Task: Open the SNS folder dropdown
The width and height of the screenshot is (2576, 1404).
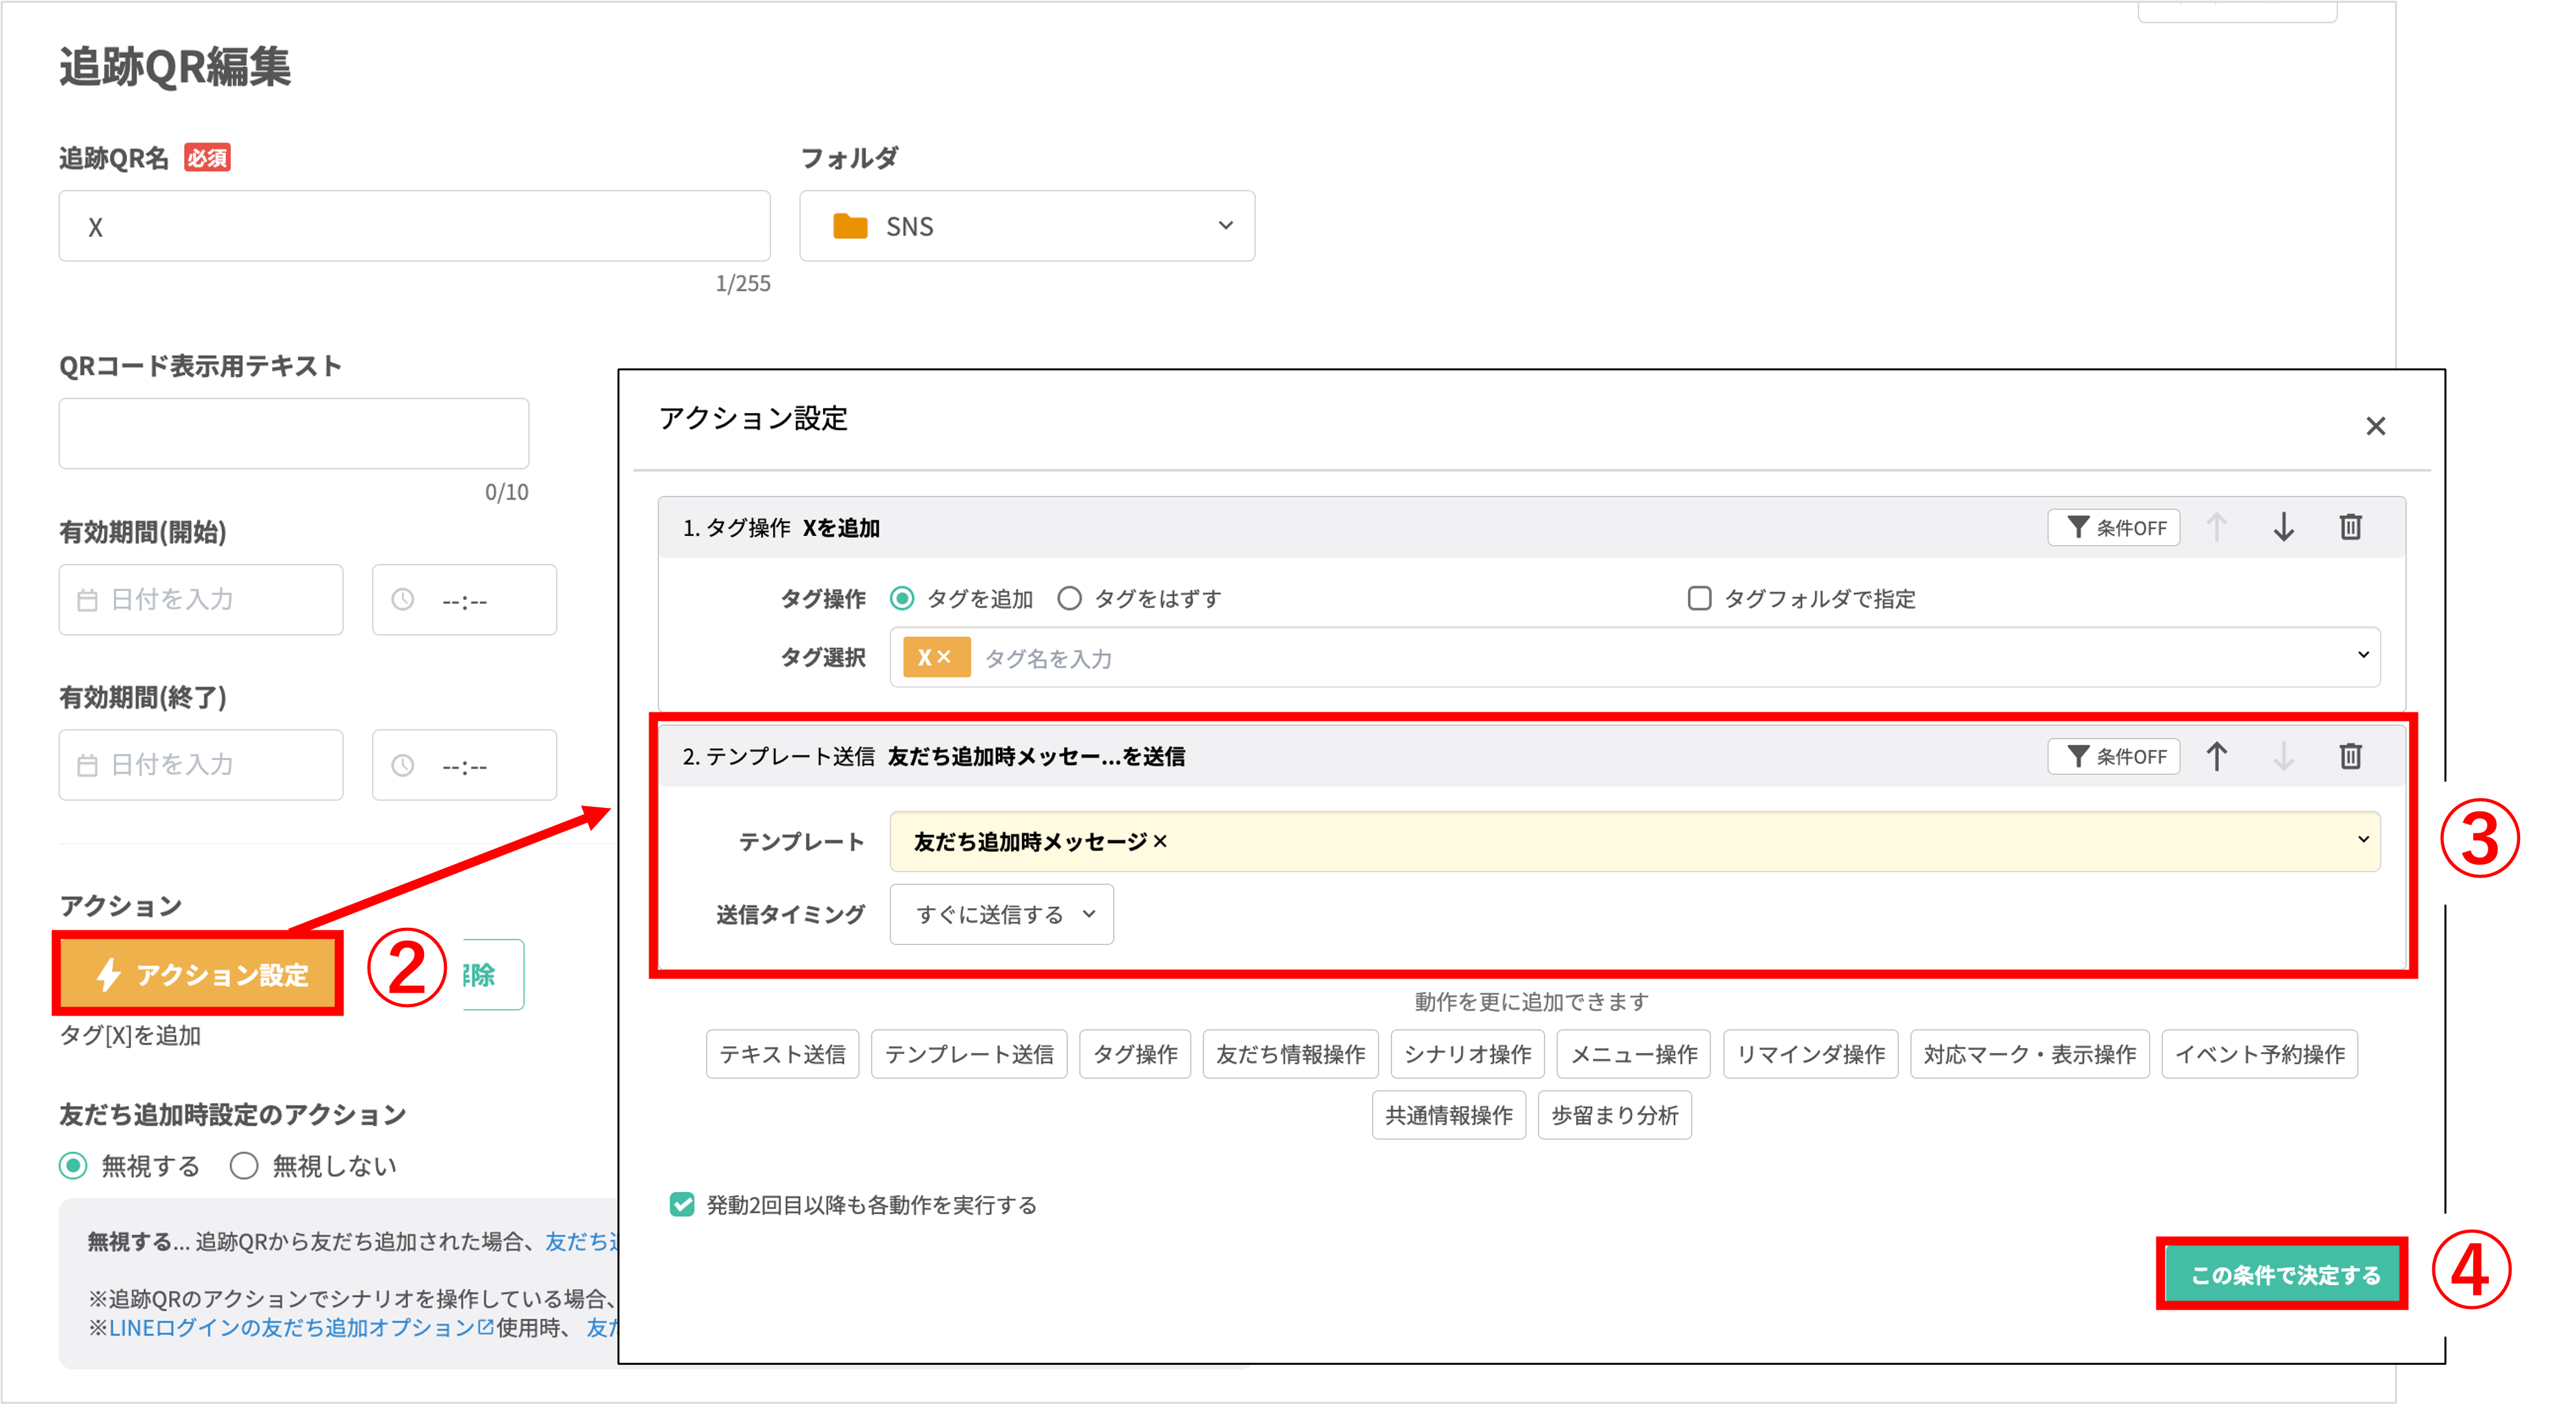Action: click(1026, 226)
